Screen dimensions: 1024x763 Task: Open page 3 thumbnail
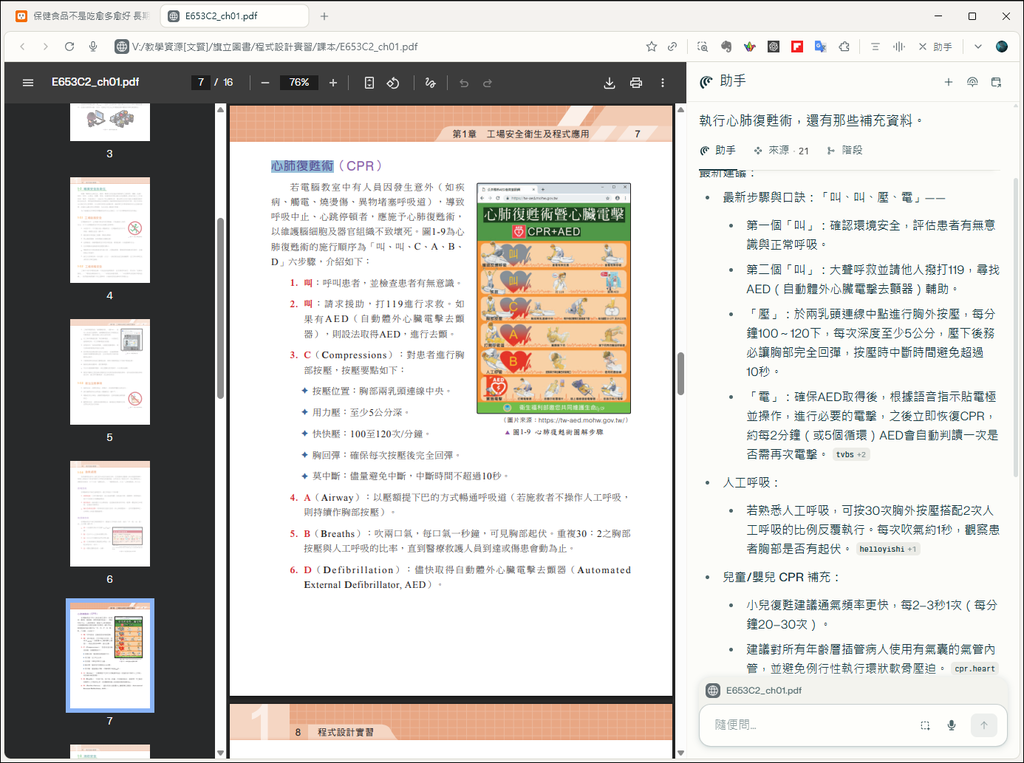tap(110, 122)
